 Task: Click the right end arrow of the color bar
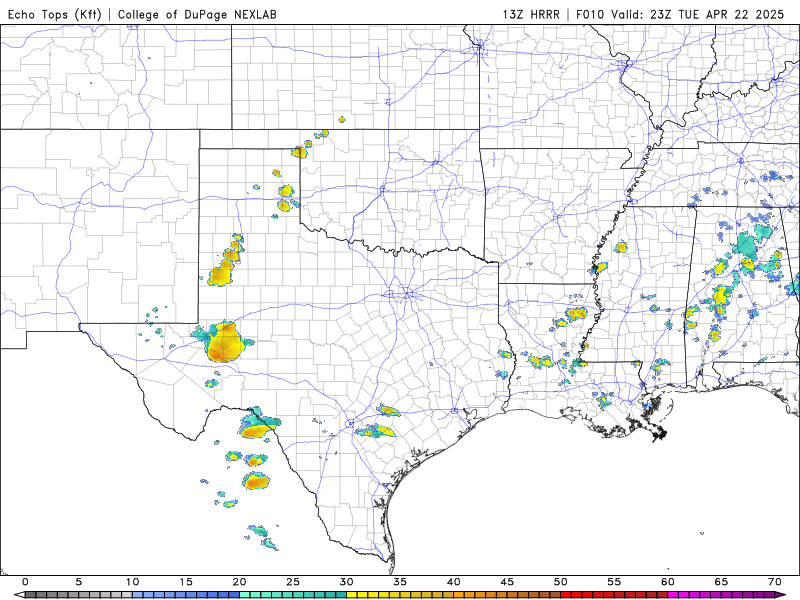pos(781,595)
